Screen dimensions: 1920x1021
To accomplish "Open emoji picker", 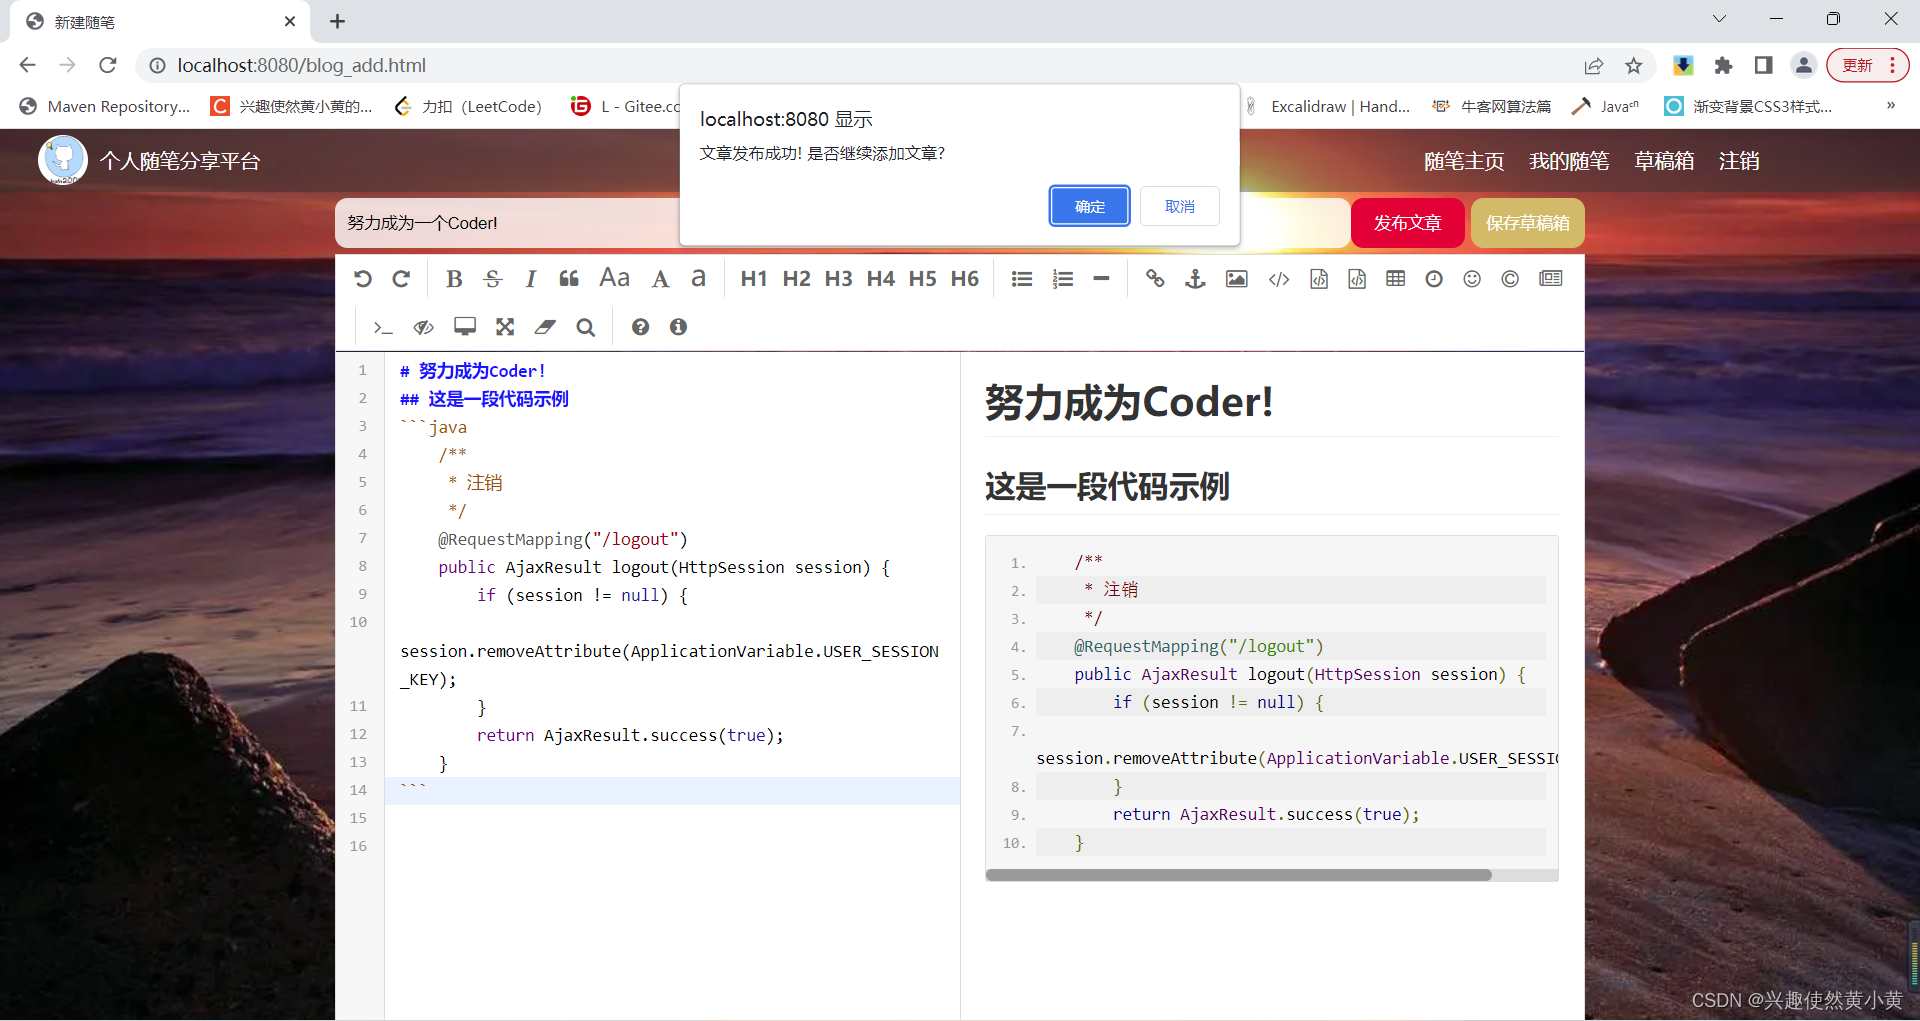I will [1472, 279].
